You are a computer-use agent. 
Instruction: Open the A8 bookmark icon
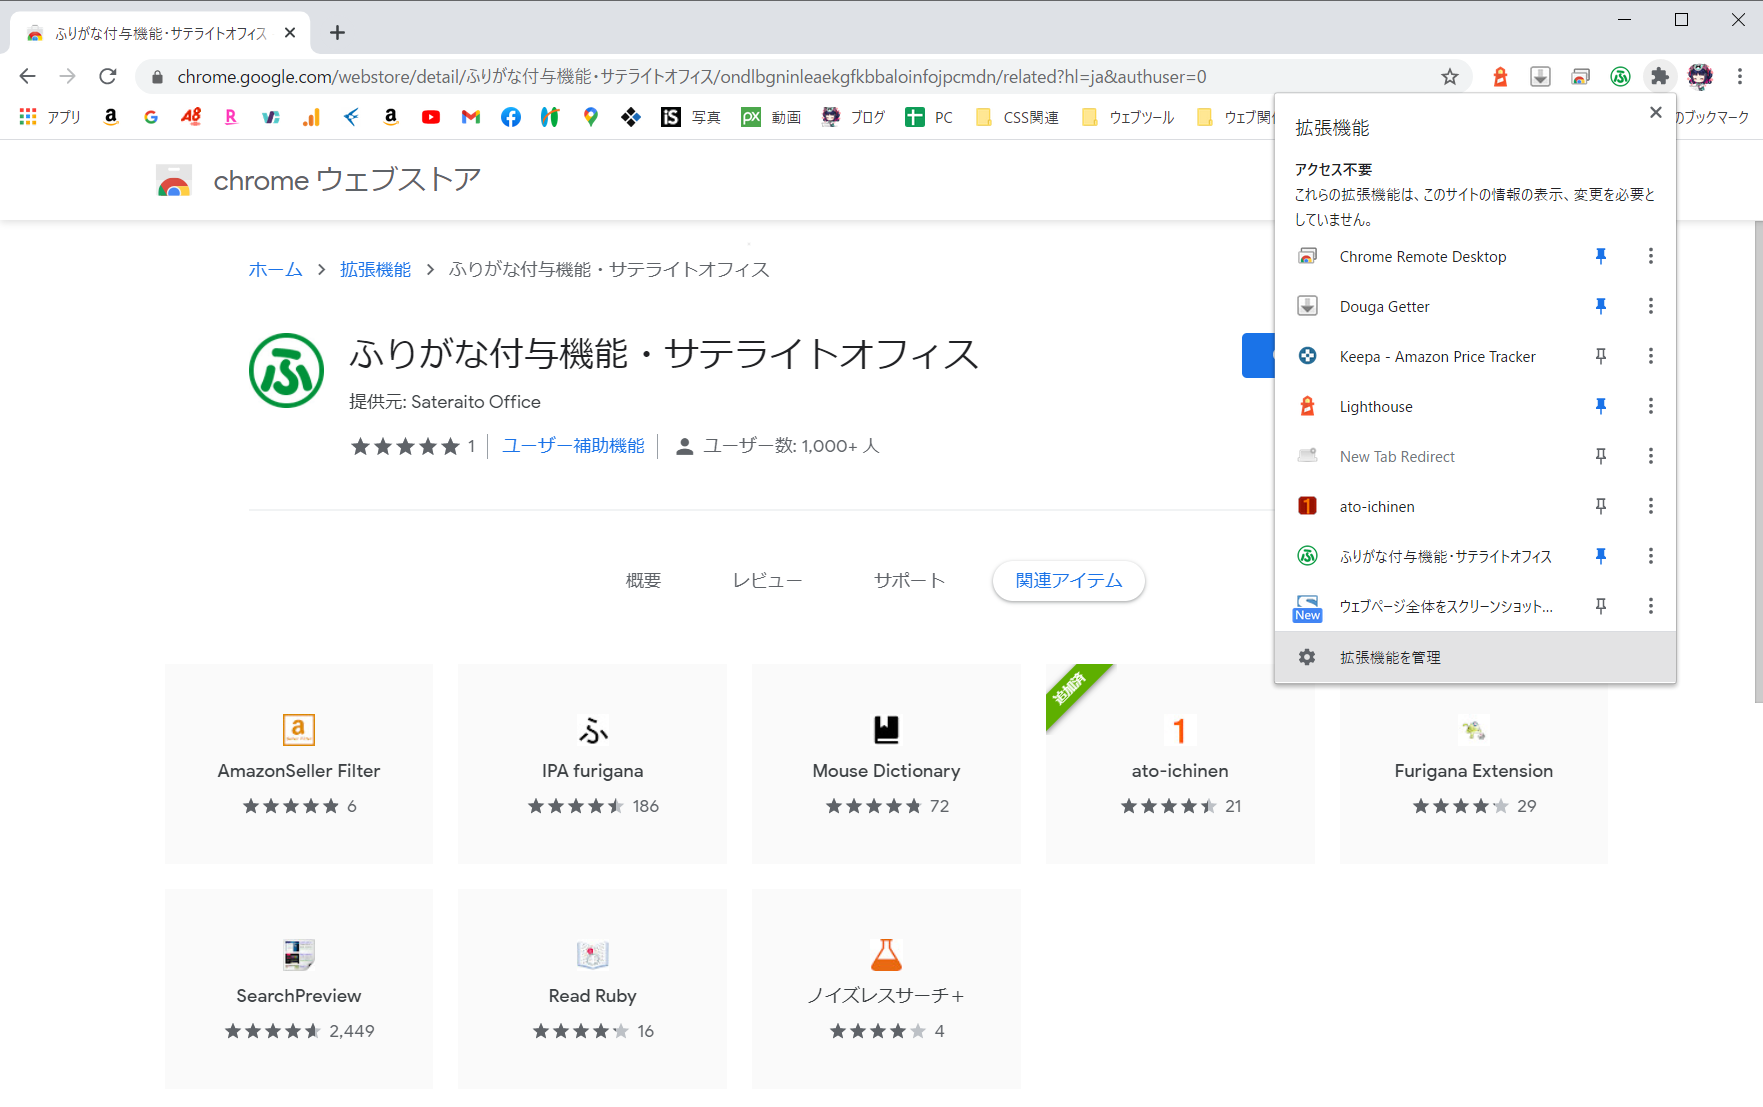pos(191,117)
